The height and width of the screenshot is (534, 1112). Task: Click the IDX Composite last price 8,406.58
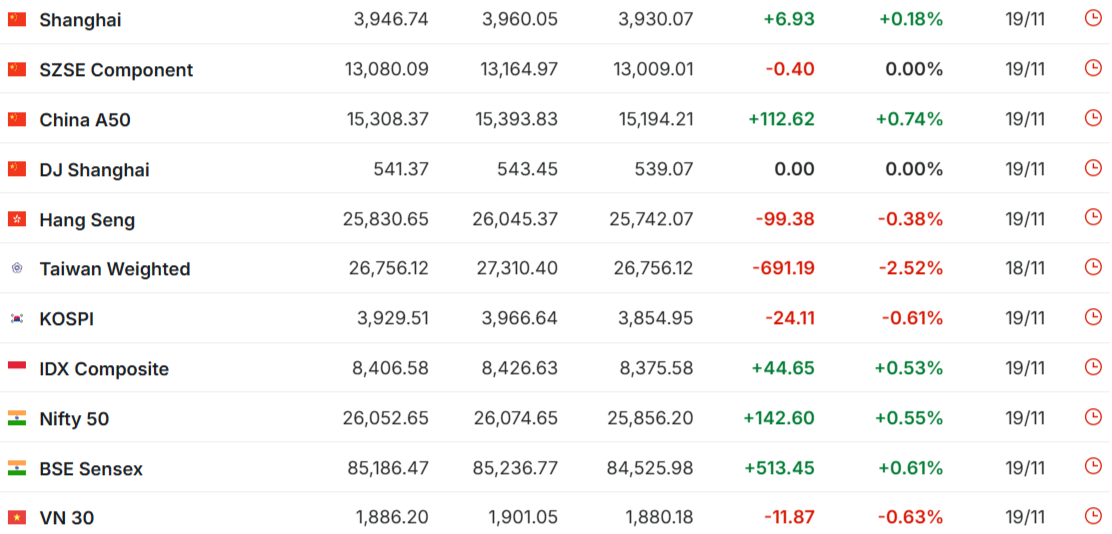(390, 369)
